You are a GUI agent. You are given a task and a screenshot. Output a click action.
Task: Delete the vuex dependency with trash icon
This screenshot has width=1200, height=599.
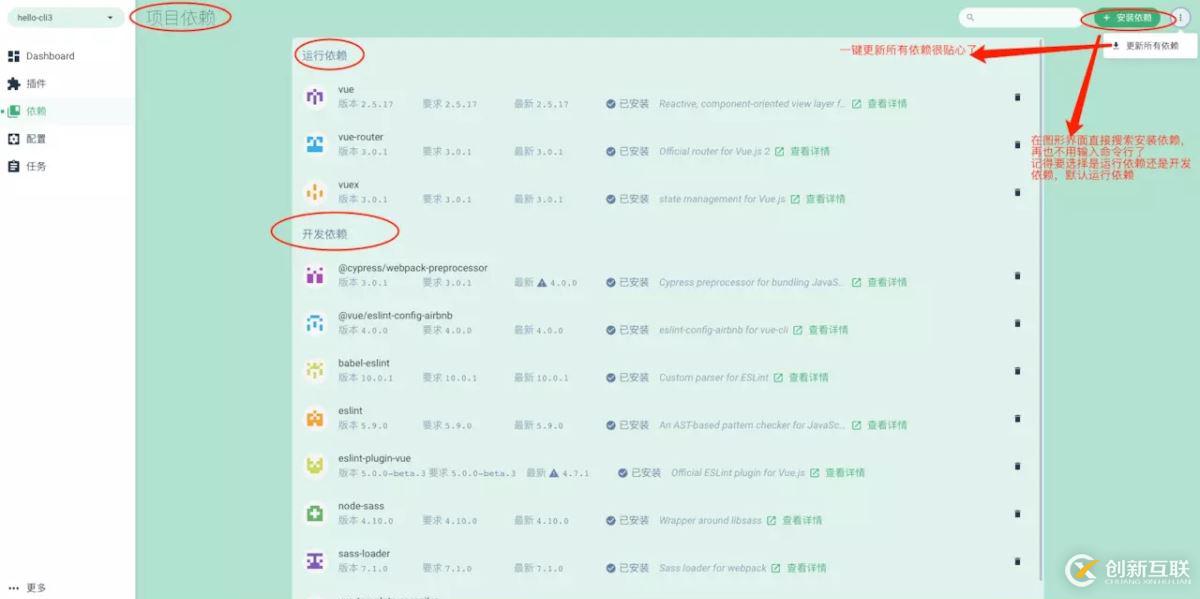coord(1018,192)
